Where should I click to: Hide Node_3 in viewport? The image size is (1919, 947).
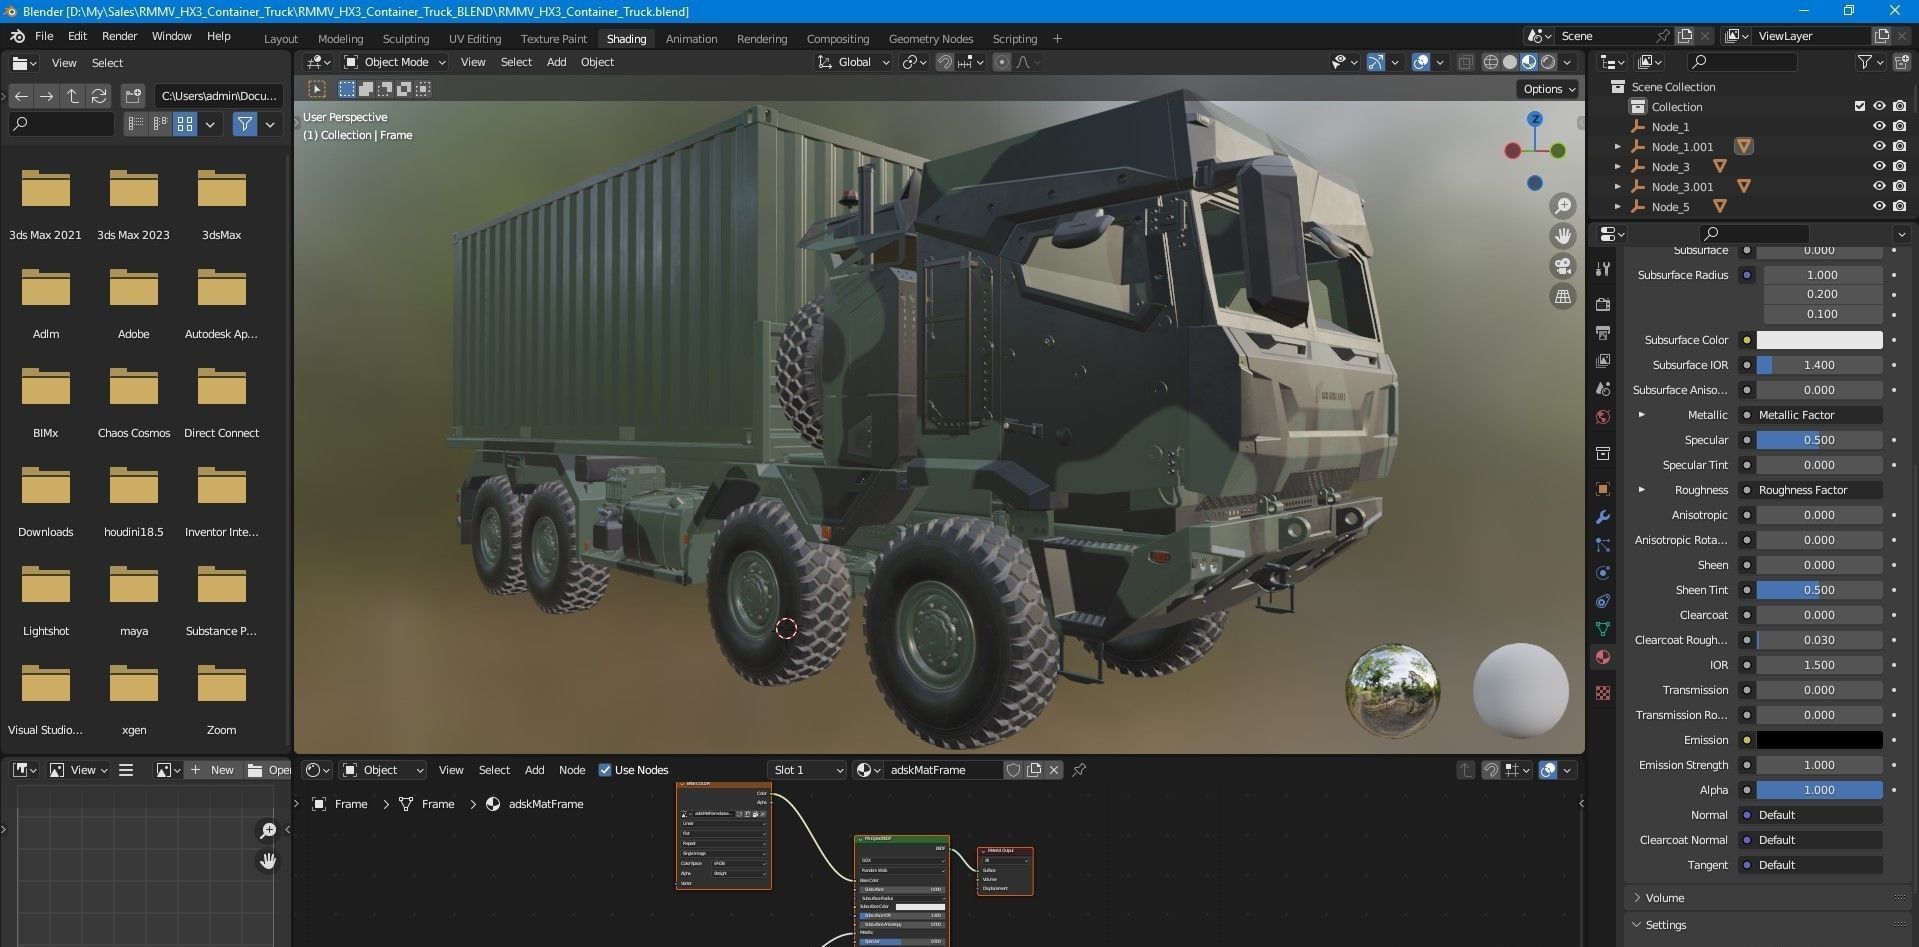[1879, 166]
